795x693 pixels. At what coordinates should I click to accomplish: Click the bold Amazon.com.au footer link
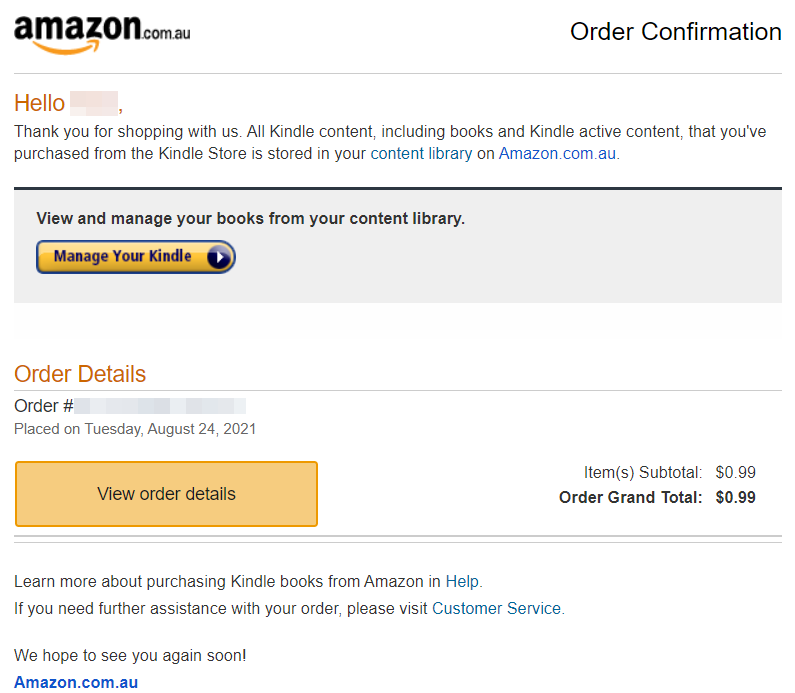tap(76, 683)
